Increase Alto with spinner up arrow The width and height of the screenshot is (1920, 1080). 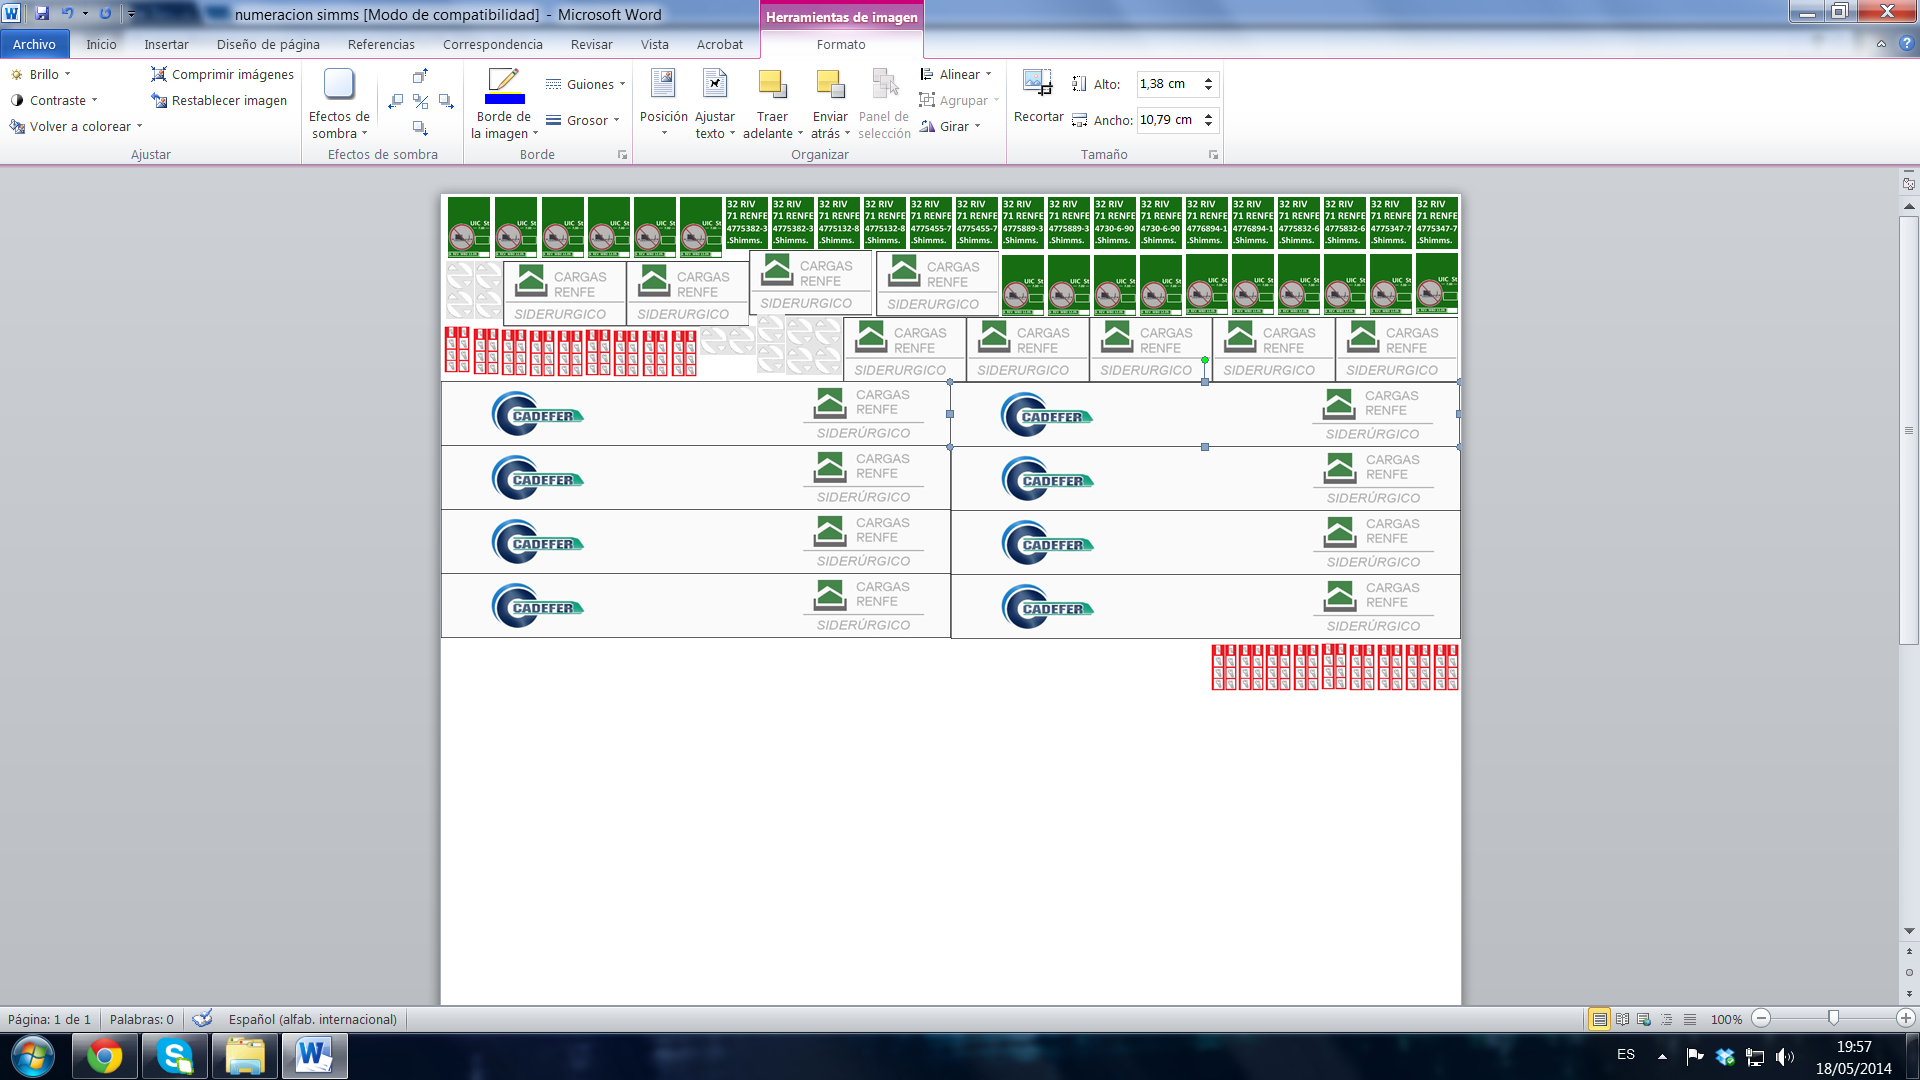tap(1208, 79)
